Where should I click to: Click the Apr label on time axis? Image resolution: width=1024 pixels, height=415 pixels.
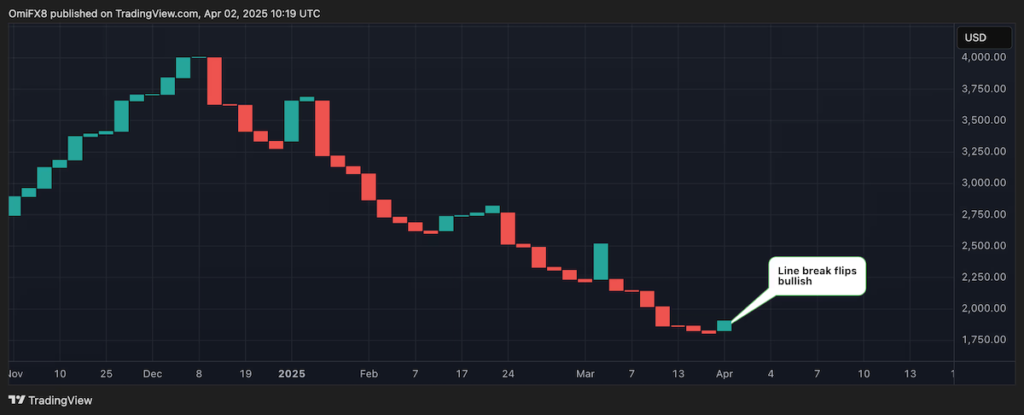coord(724,374)
